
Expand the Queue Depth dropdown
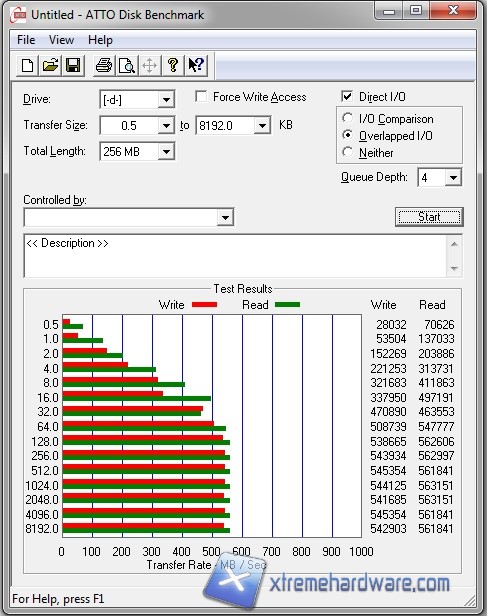(453, 178)
